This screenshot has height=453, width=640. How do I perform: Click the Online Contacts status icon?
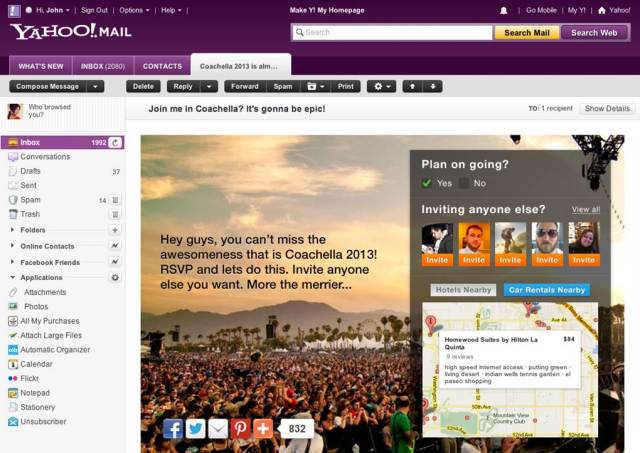point(115,246)
